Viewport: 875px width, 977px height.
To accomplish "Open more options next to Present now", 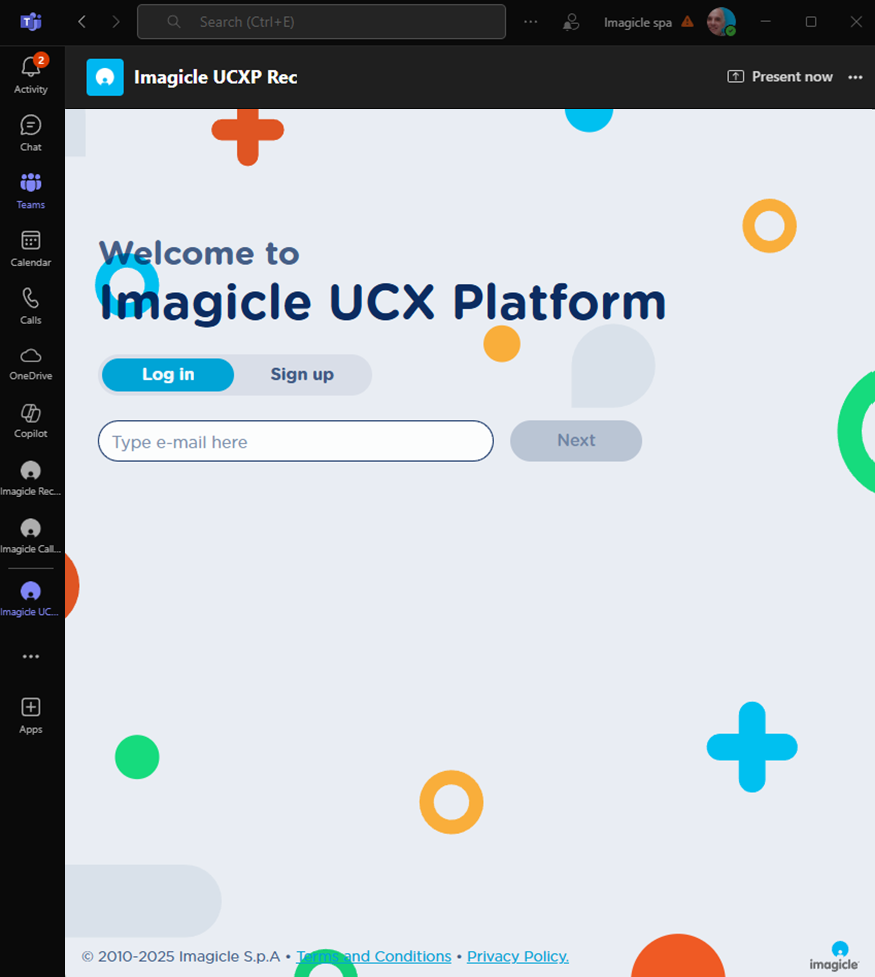I will (855, 77).
